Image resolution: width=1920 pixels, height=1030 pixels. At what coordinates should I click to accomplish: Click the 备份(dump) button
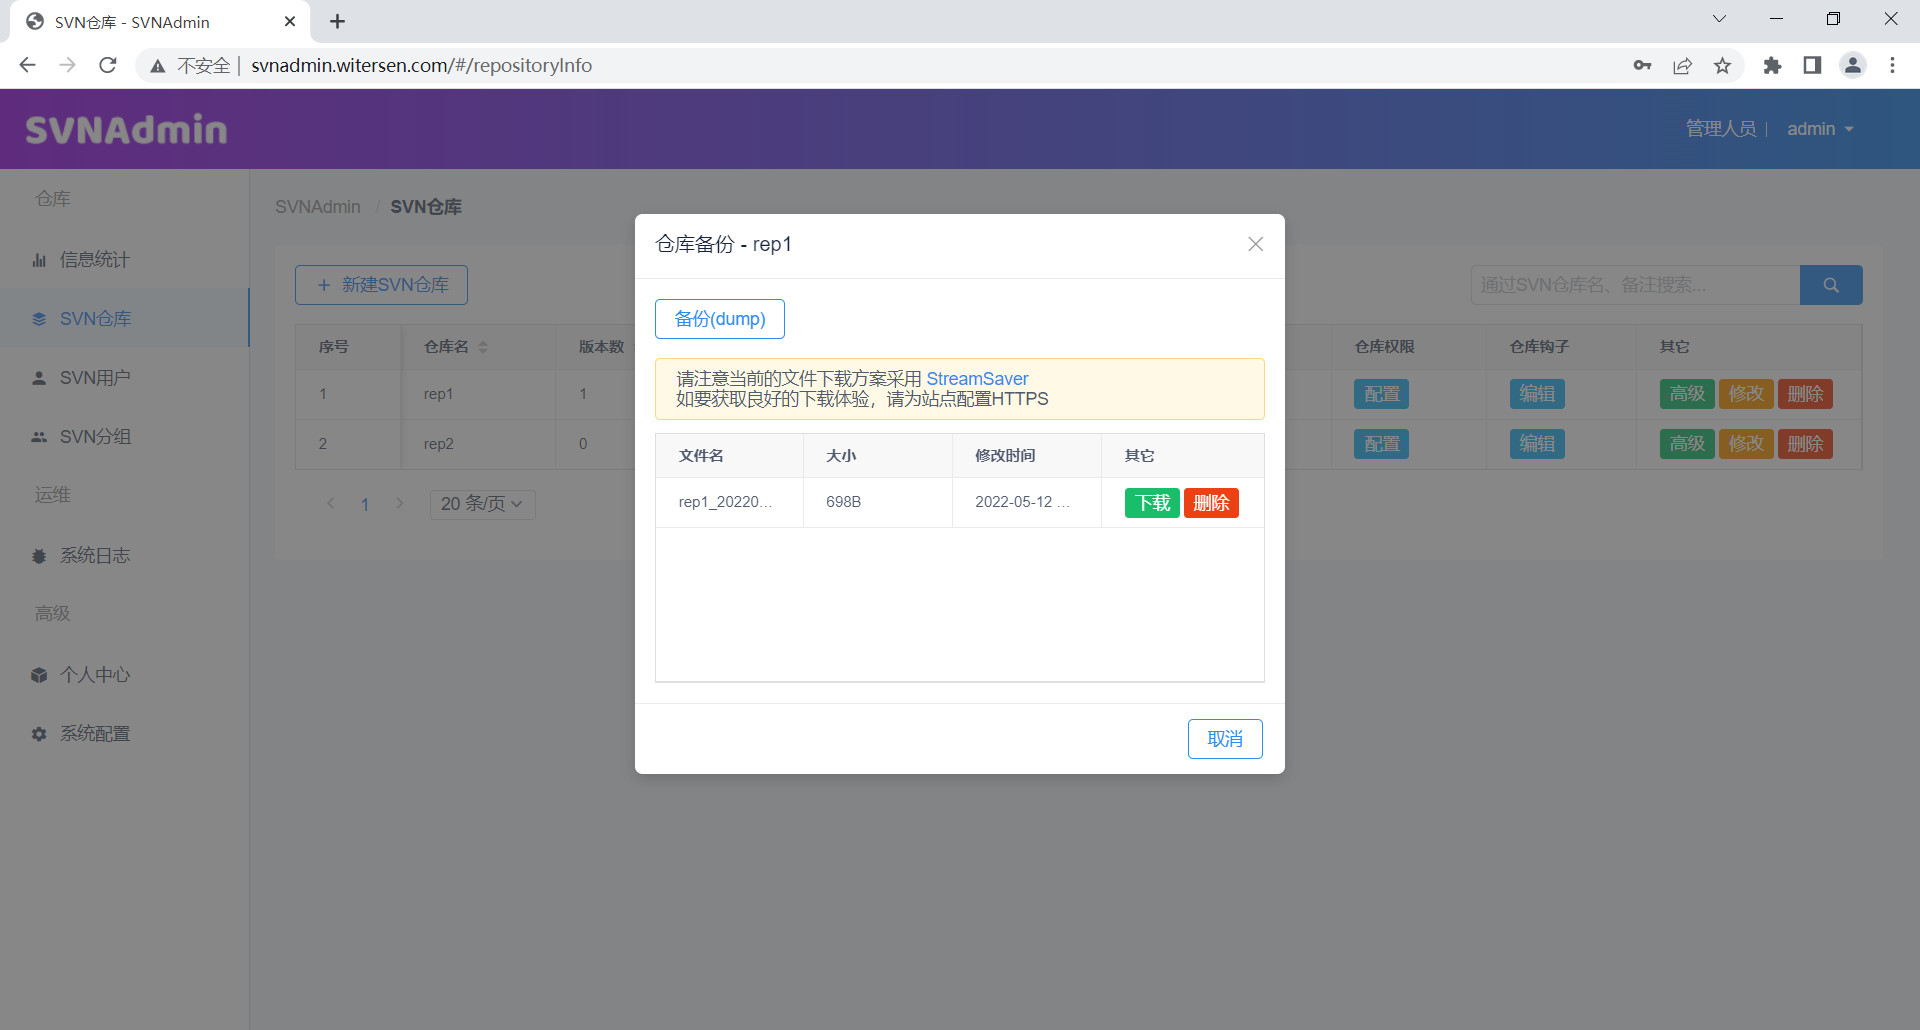(x=720, y=319)
